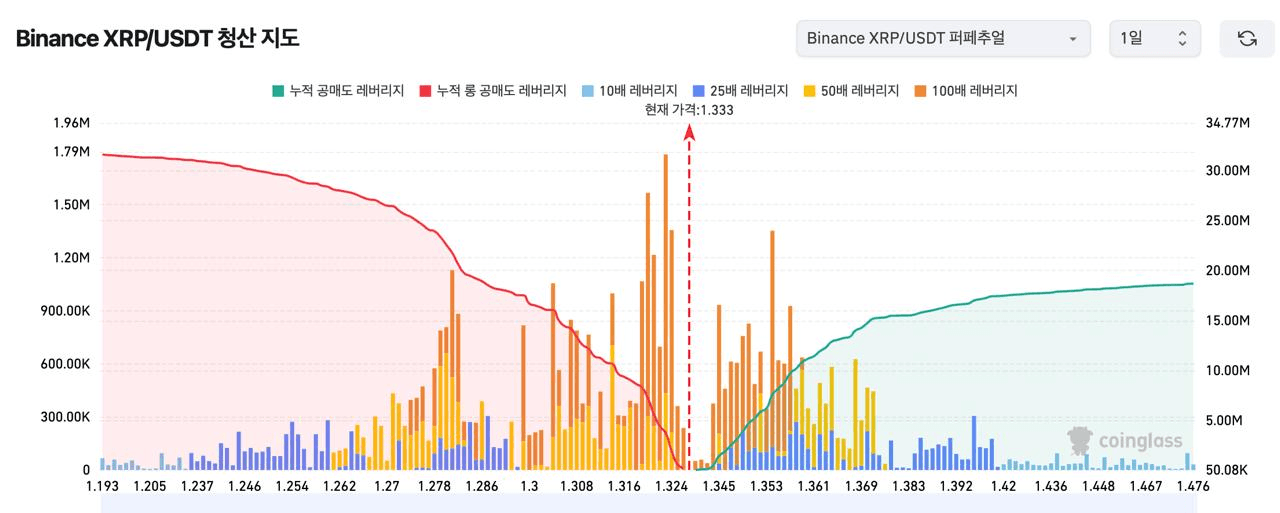Click the 1.96M left axis label
1280x513 pixels.
pos(71,123)
